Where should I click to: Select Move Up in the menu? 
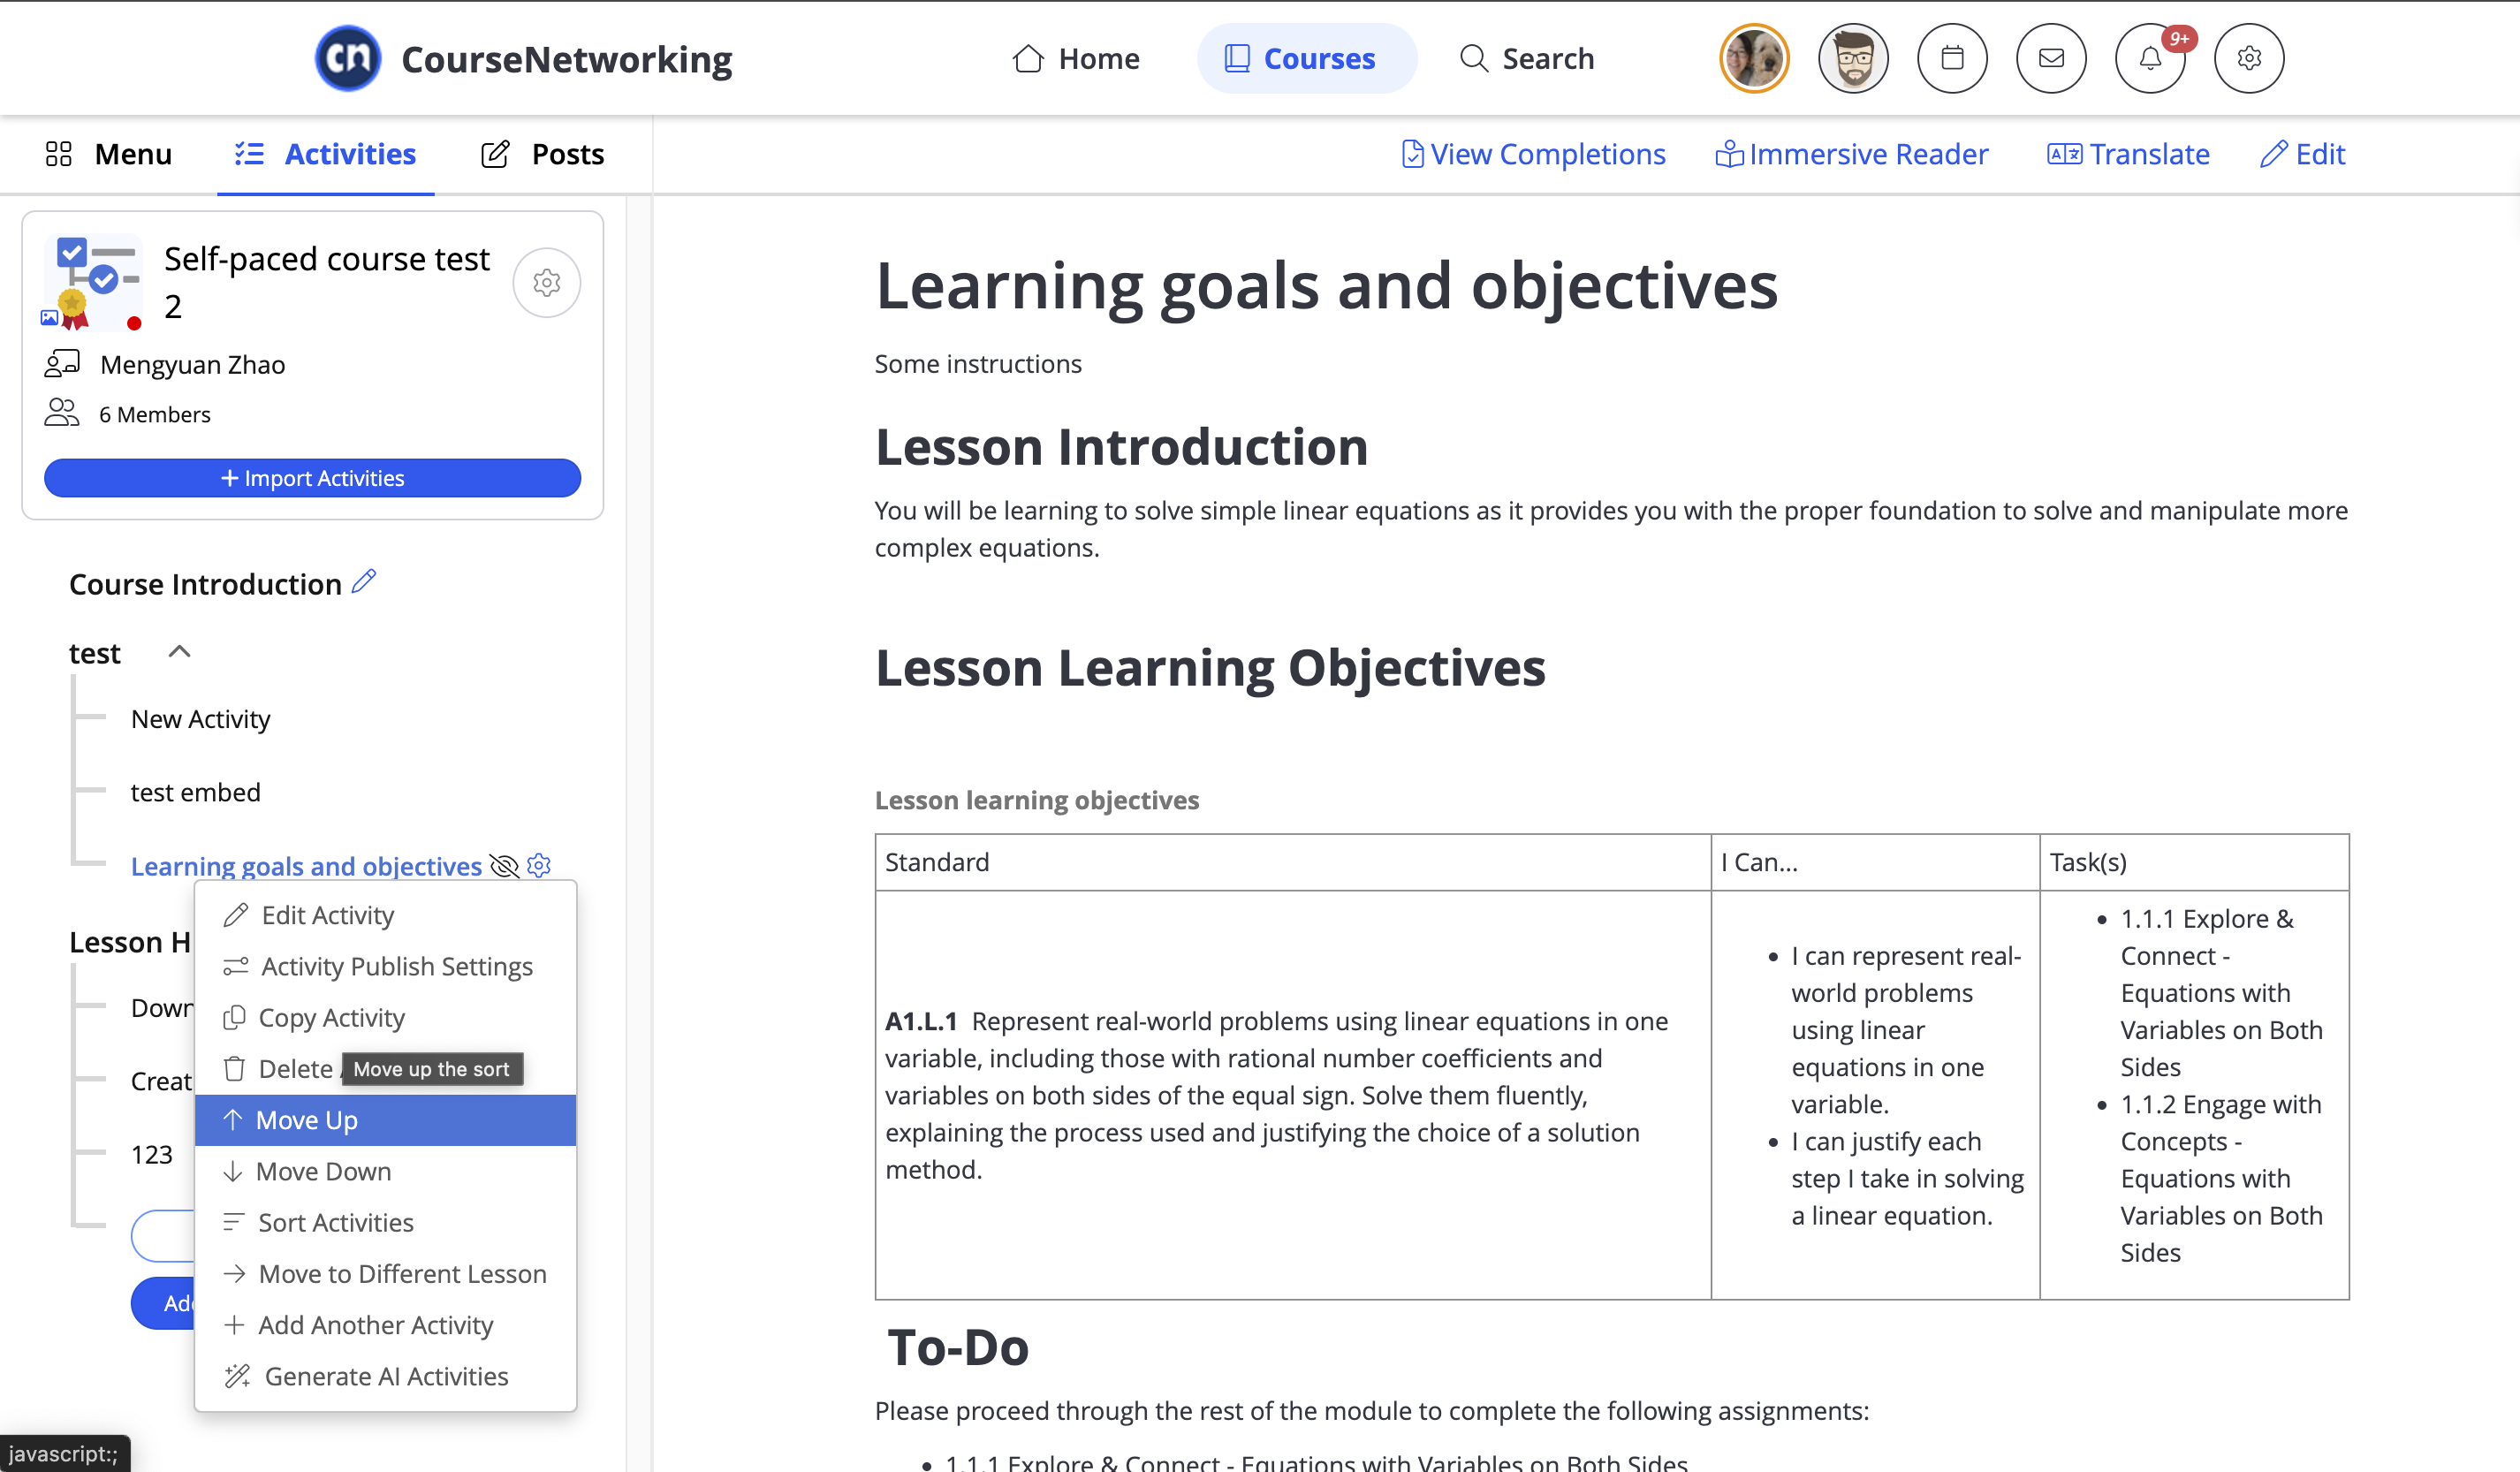(x=385, y=1120)
